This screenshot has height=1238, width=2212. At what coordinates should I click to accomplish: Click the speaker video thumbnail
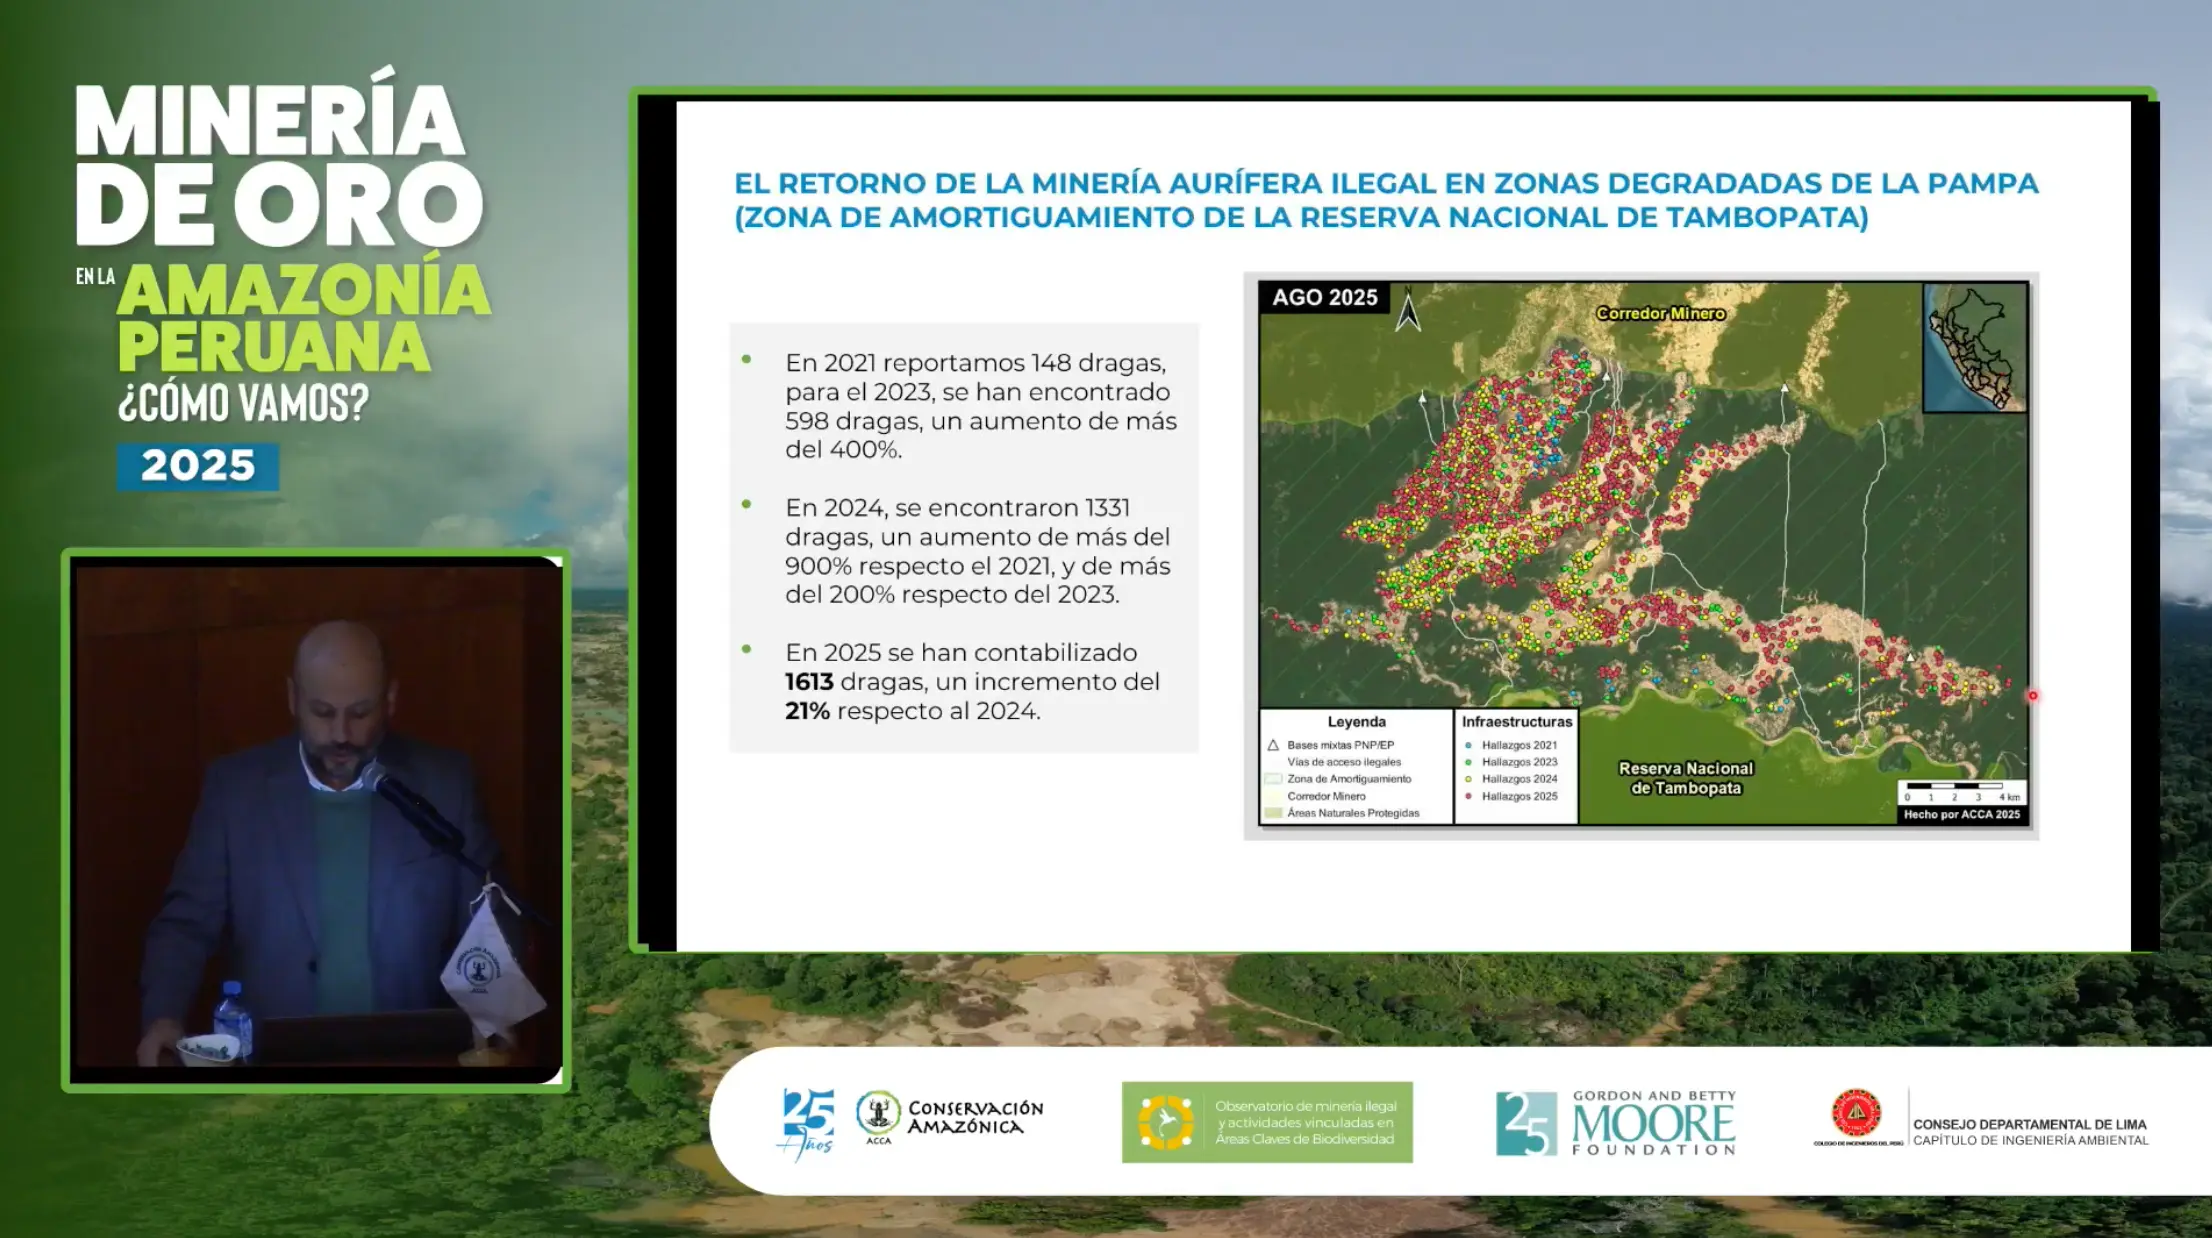coord(316,819)
